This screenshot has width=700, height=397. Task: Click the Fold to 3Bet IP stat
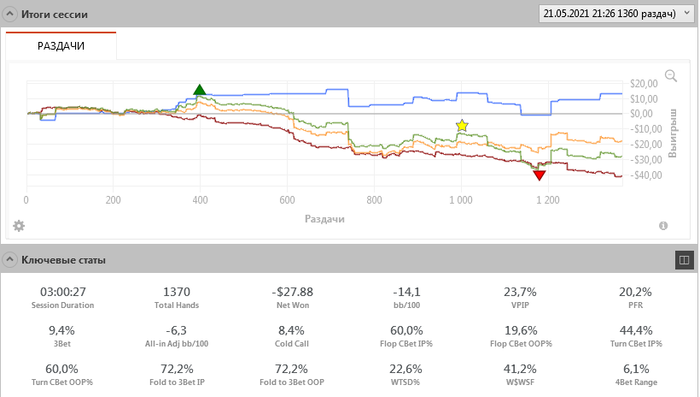(x=177, y=374)
